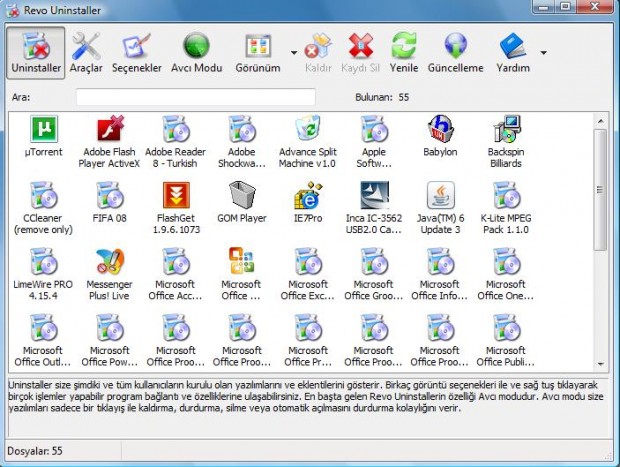Select Microsoft Office Outlook entry
The image size is (620, 467).
pos(43,340)
